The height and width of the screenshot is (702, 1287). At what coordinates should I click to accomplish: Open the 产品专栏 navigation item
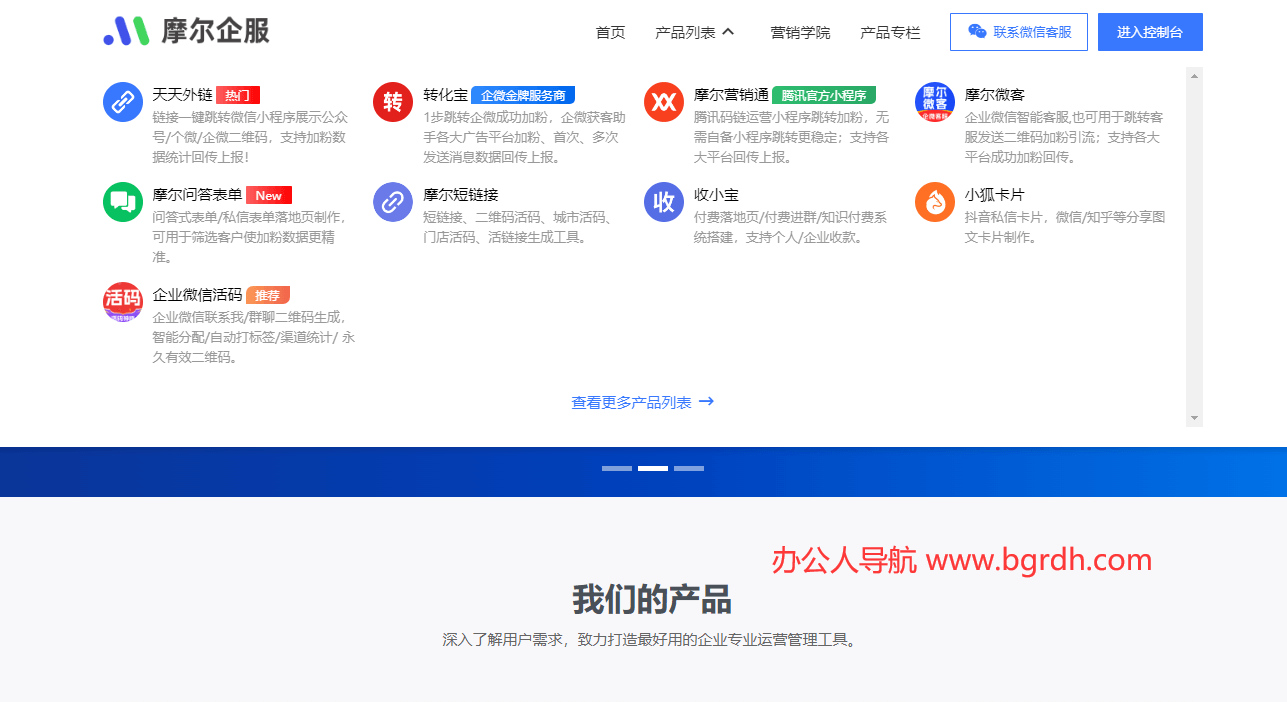[x=891, y=32]
